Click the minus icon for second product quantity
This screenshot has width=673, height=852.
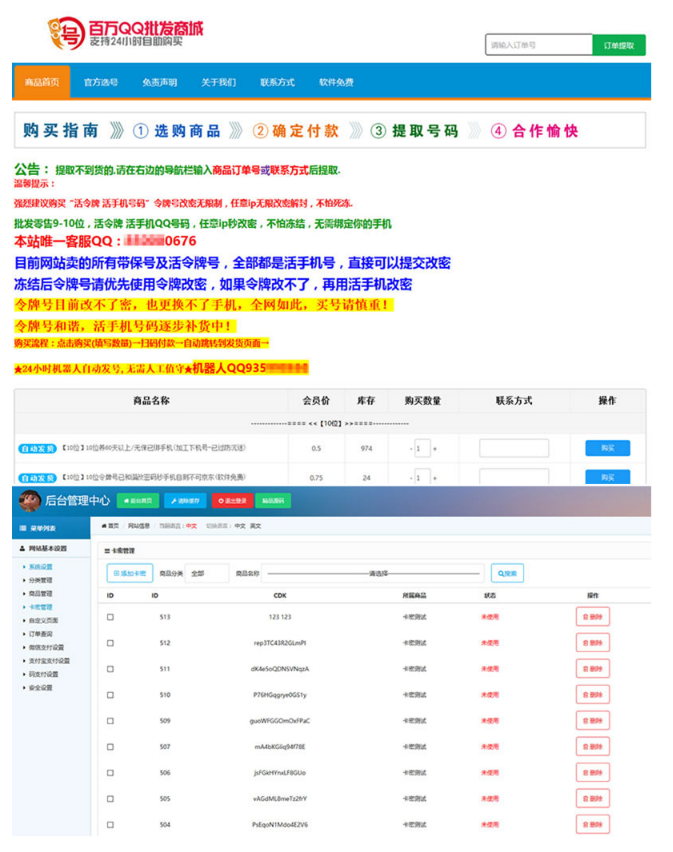point(409,477)
